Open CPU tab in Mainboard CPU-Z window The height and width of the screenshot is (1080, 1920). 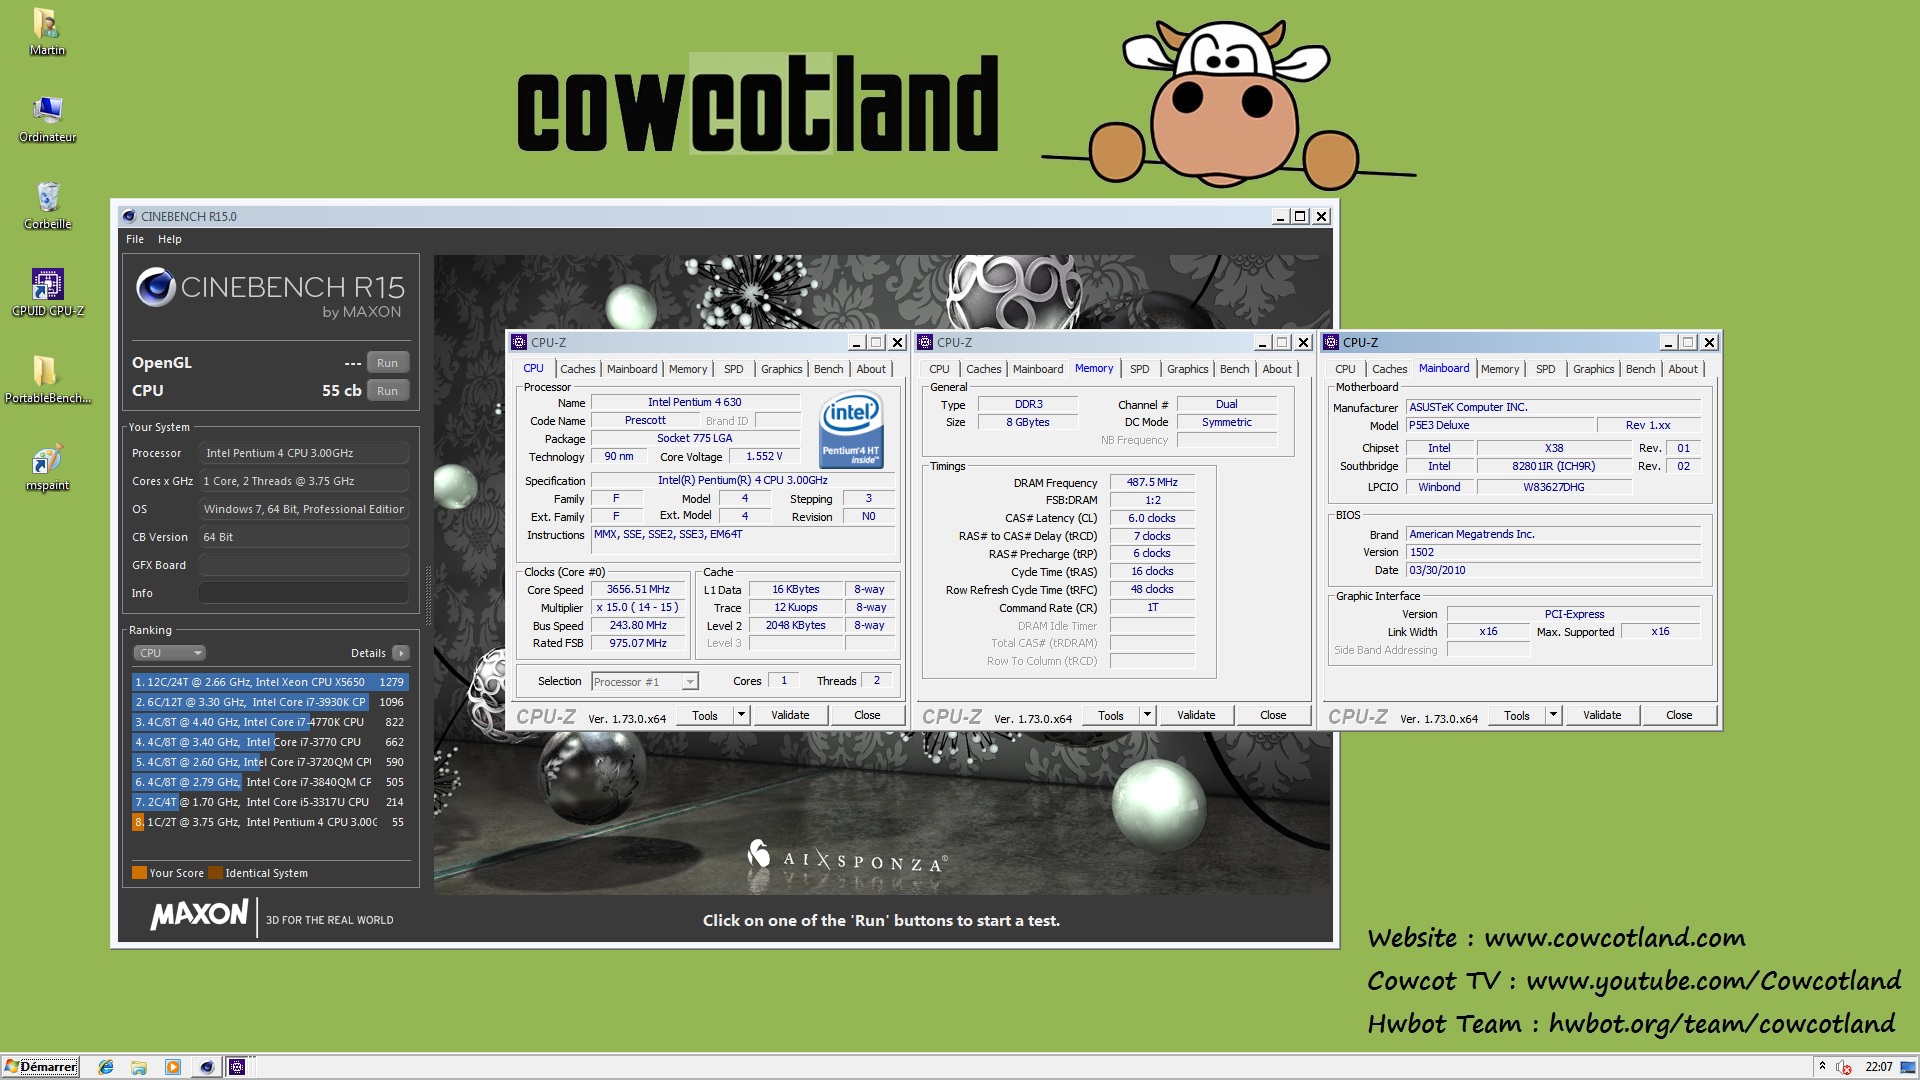tap(1345, 369)
